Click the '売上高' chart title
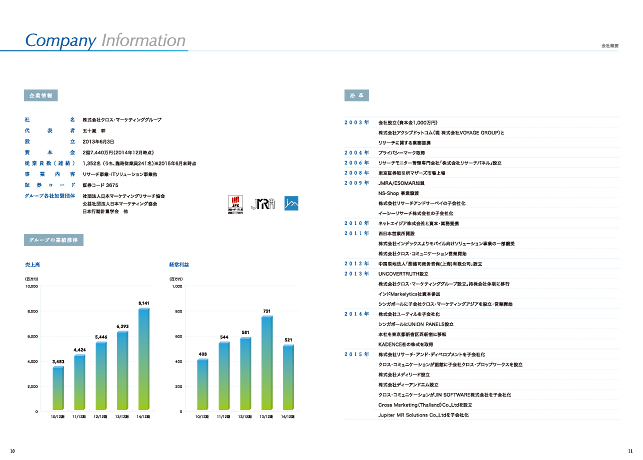The height and width of the screenshot is (460, 643). pos(32,264)
